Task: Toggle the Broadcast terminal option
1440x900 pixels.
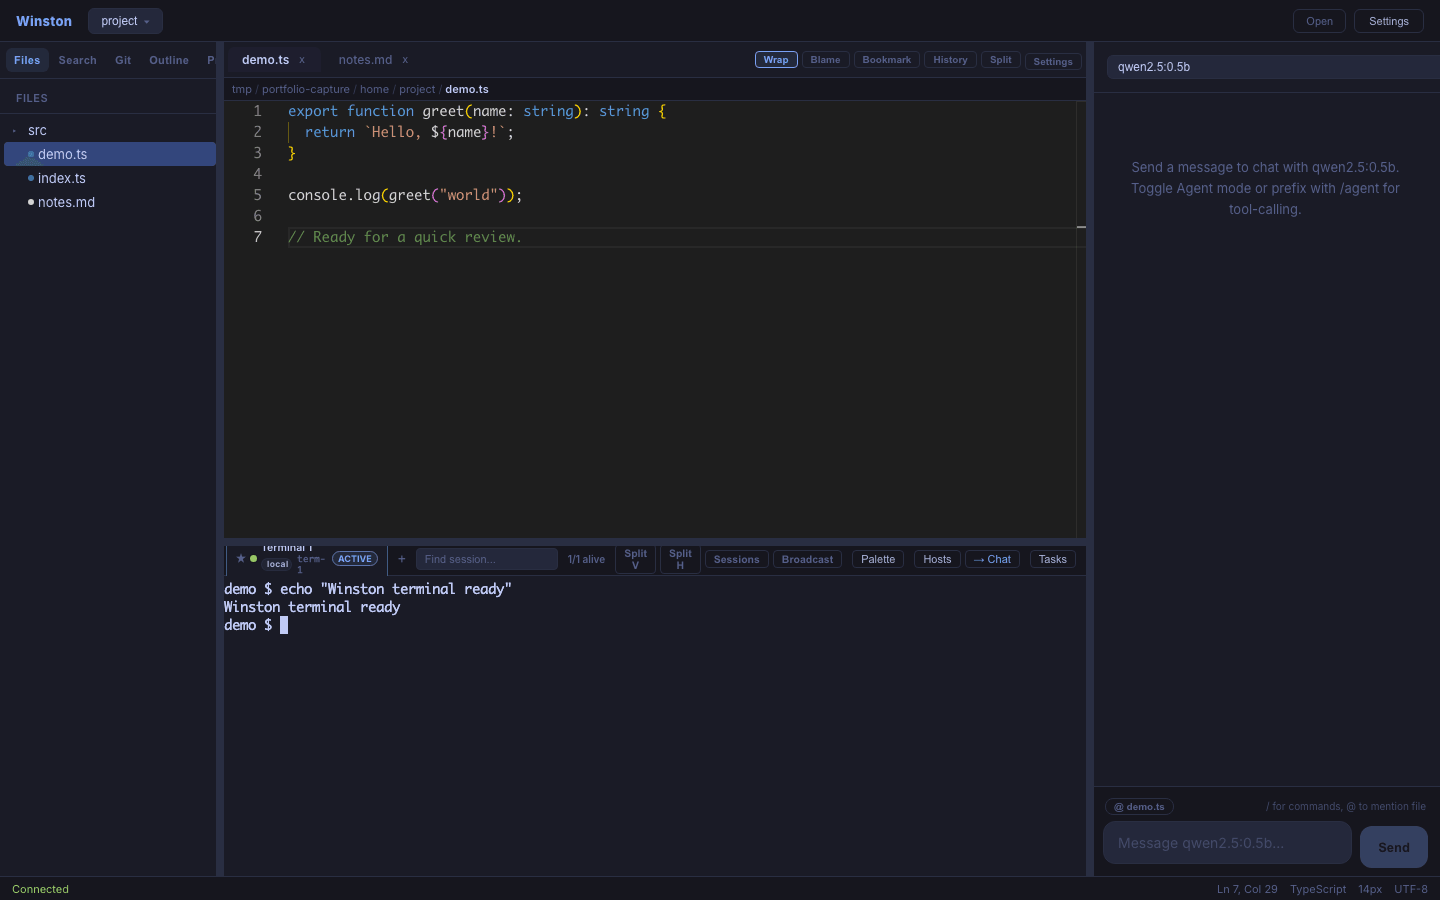Action: click(x=807, y=559)
